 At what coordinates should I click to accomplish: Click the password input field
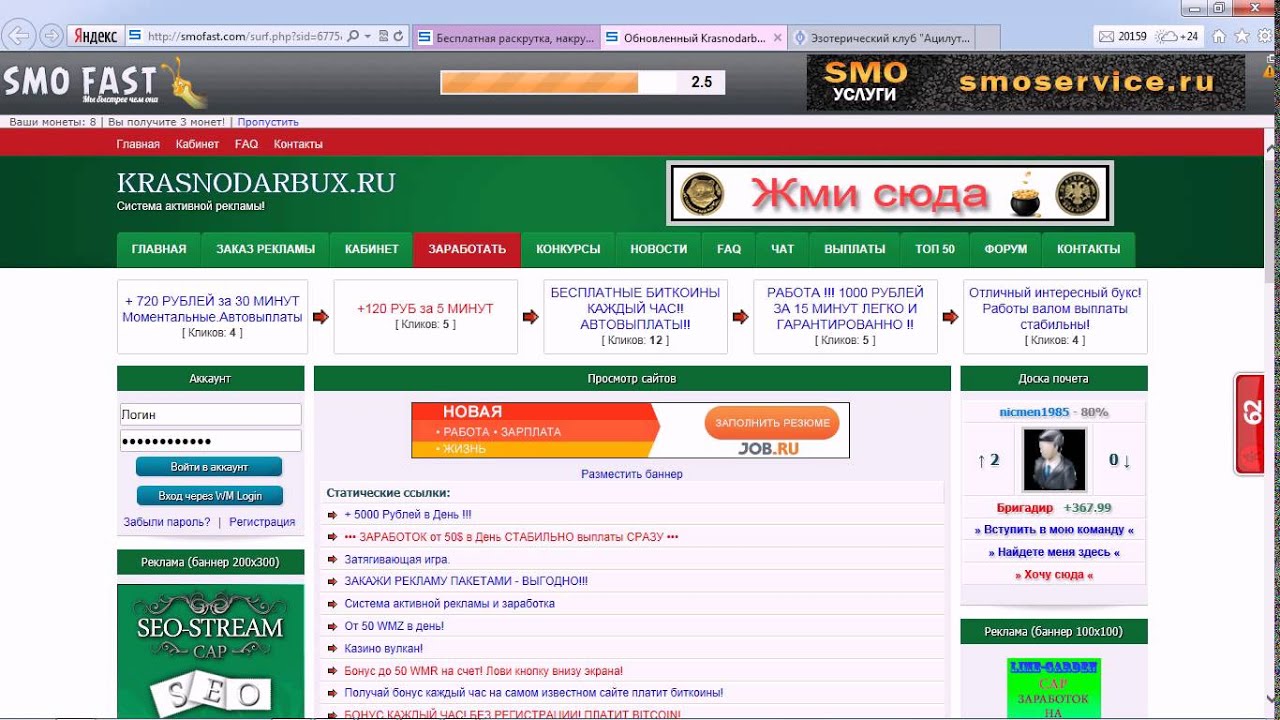click(209, 441)
